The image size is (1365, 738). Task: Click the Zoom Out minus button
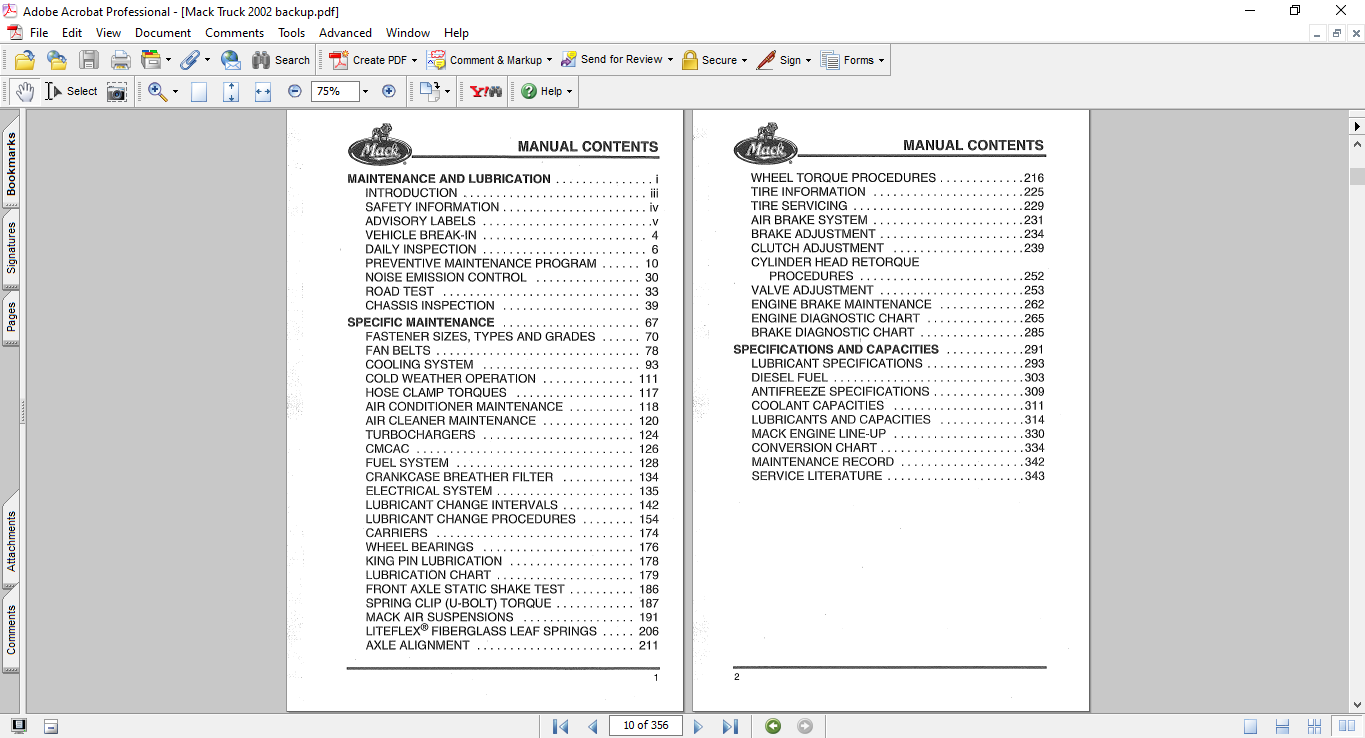tap(295, 91)
